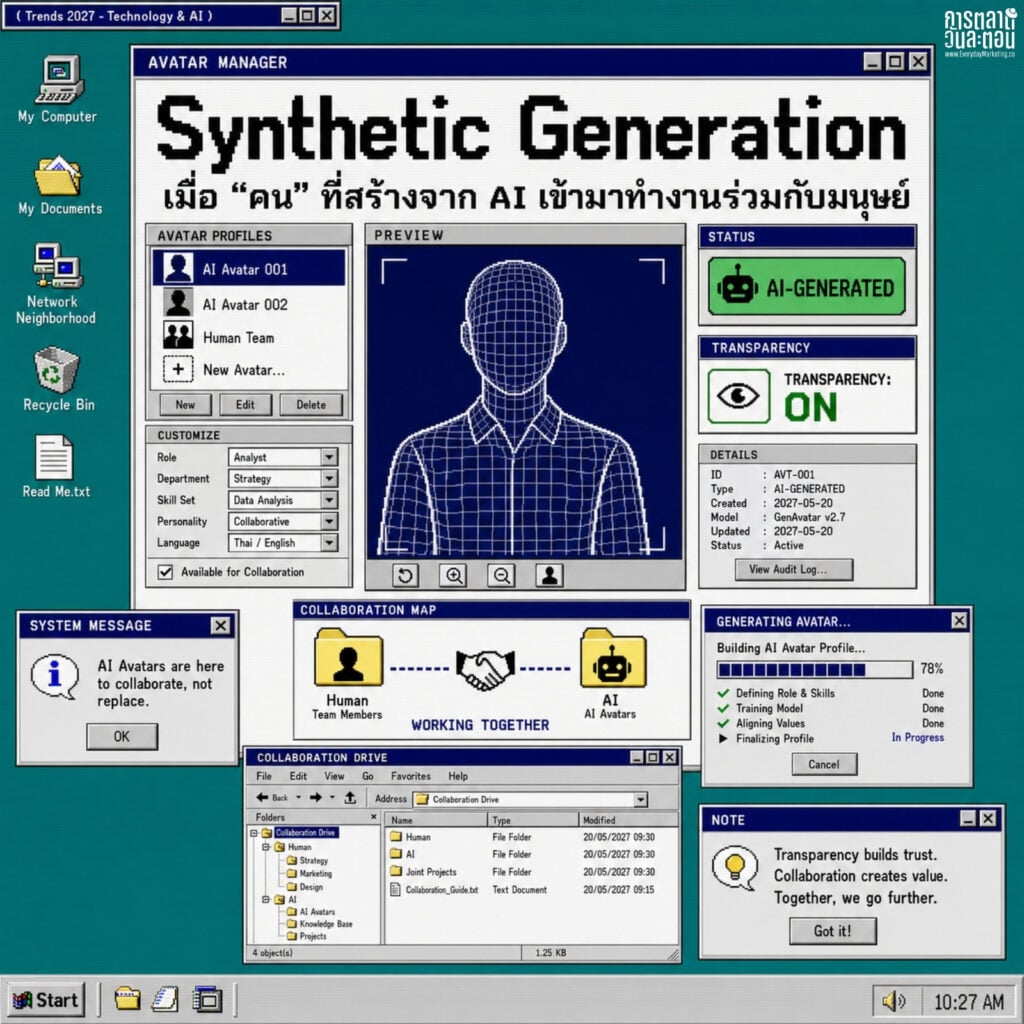Viewport: 1024px width, 1024px height.
Task: Expand the Role dropdown arrow
Action: (329, 457)
